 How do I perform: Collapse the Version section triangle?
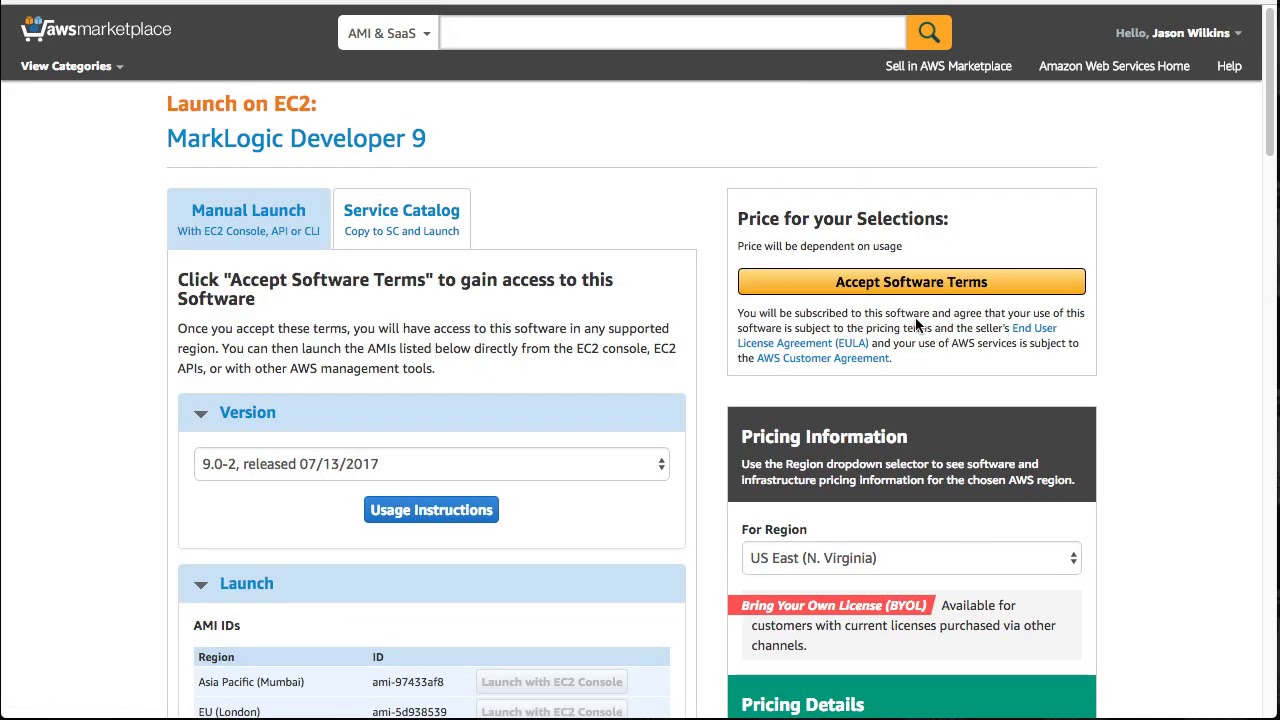(200, 413)
